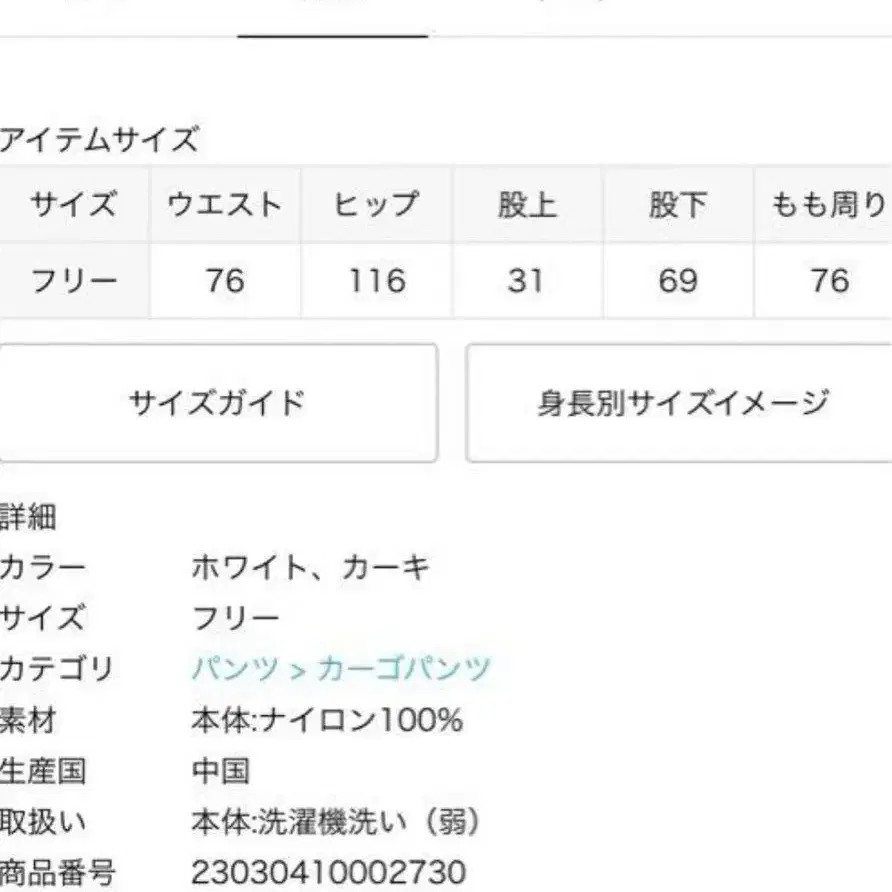
Task: Select the ヒップ column header
Action: coord(376,205)
